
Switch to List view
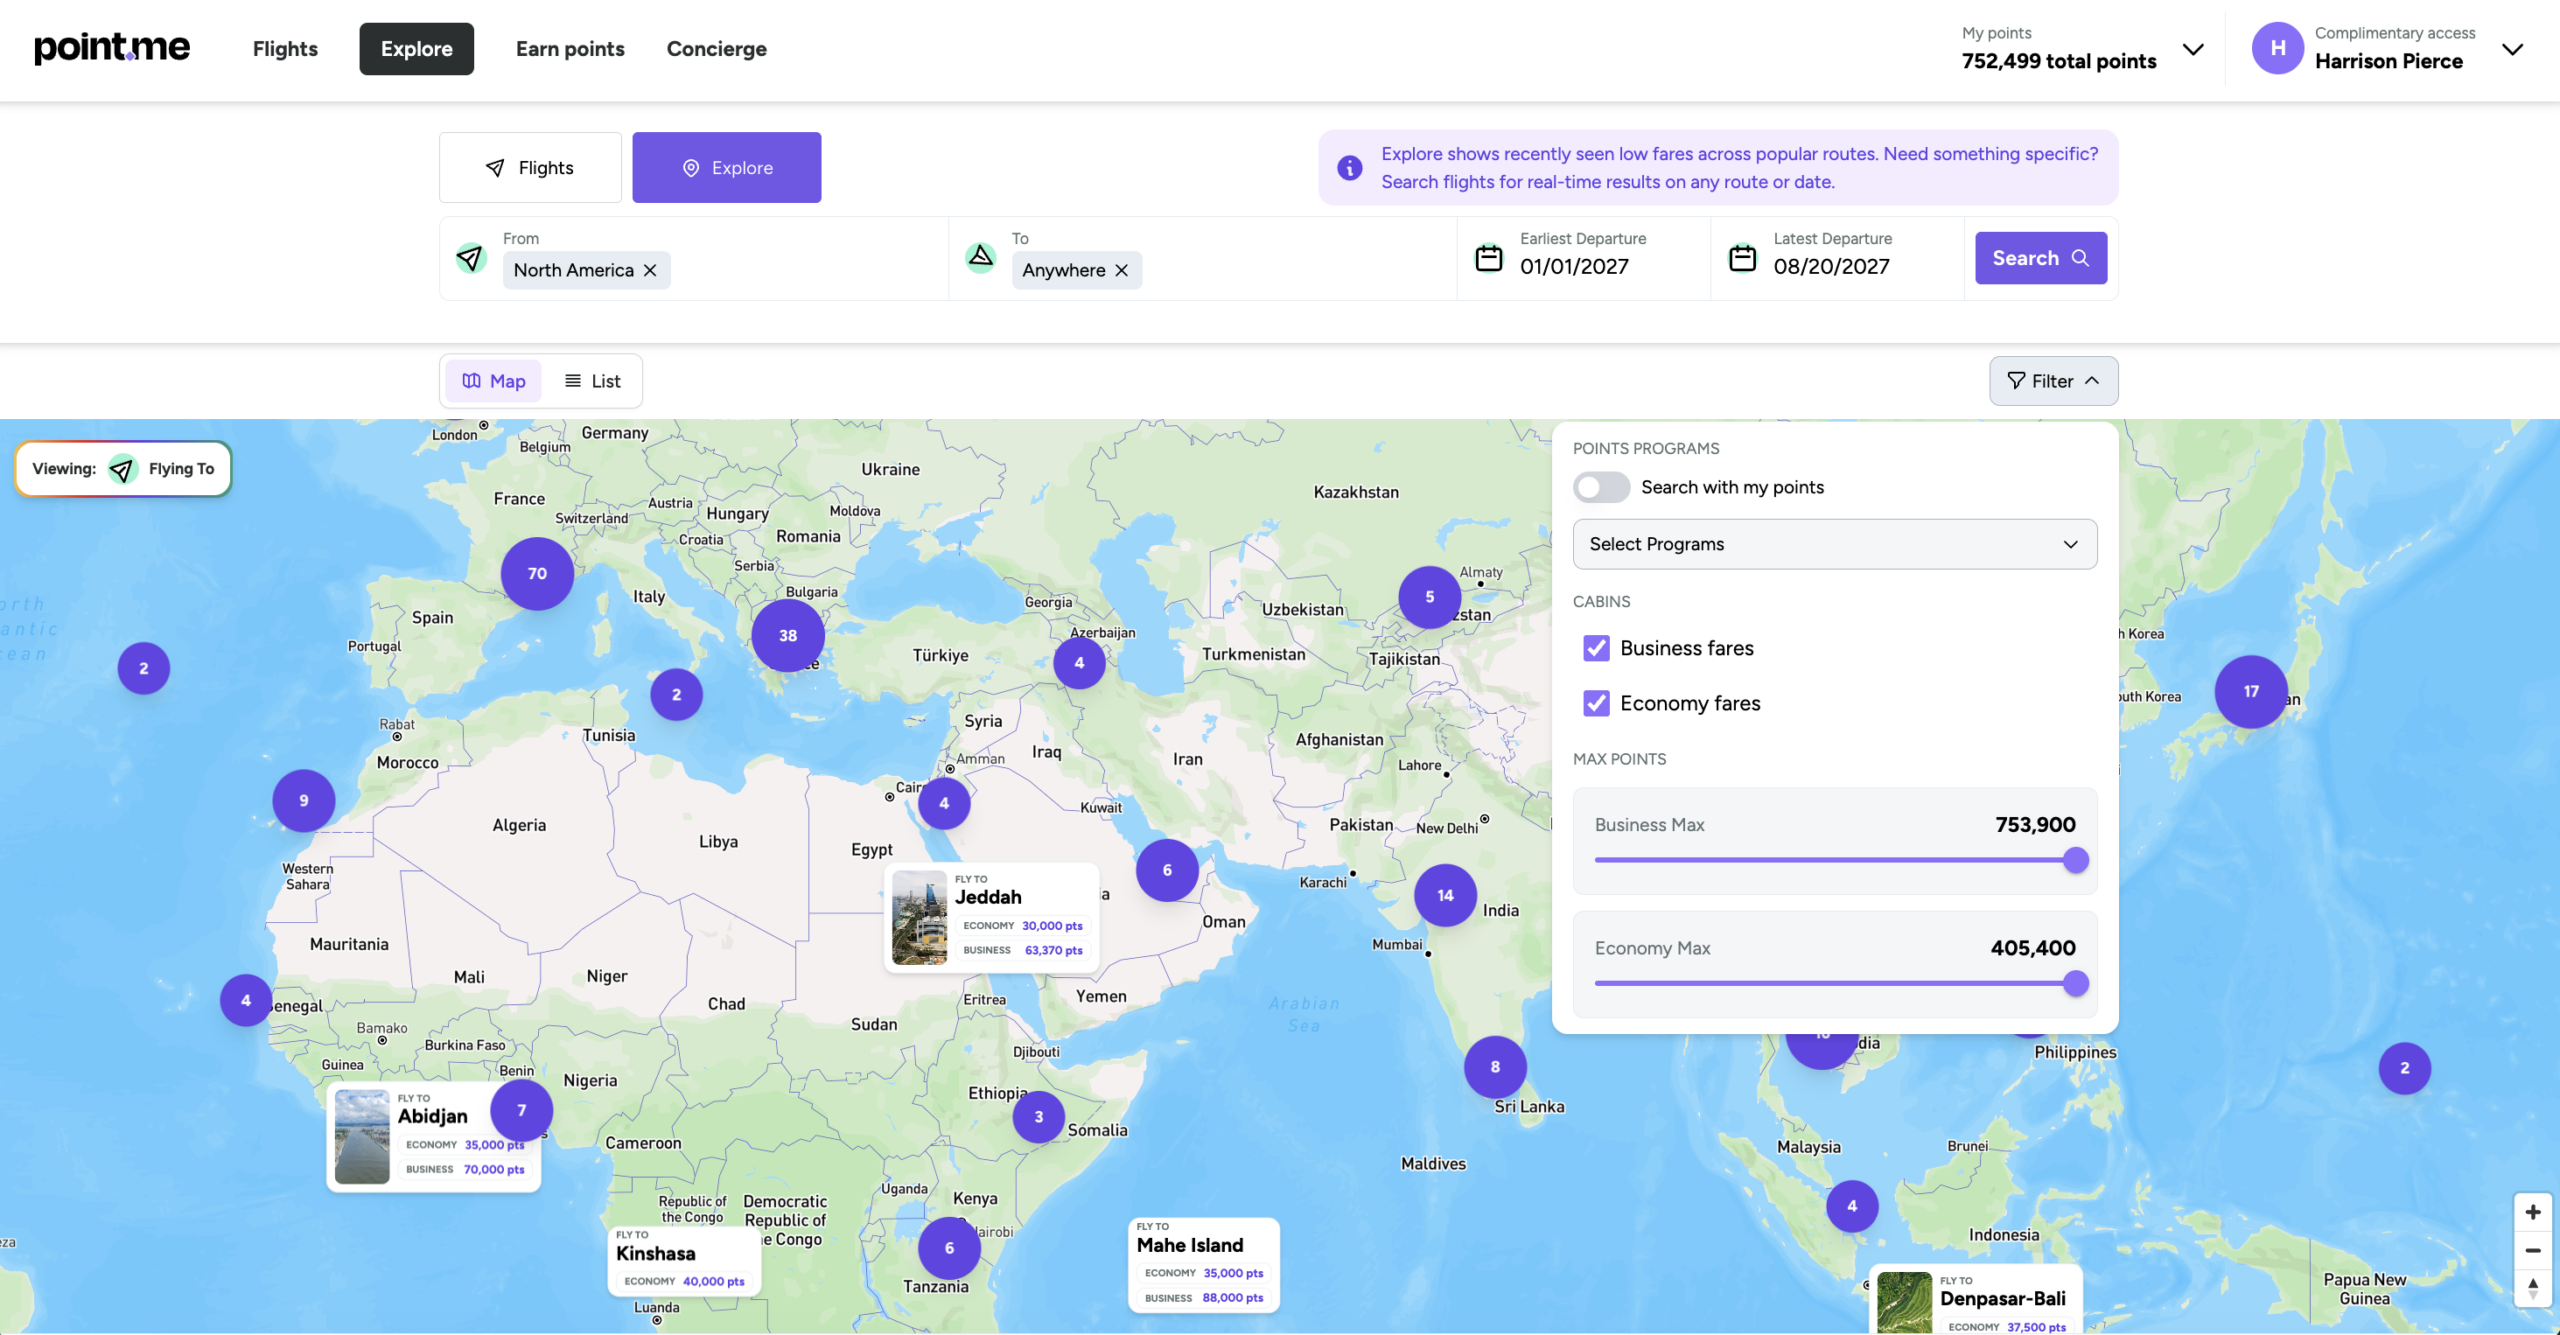click(x=592, y=381)
